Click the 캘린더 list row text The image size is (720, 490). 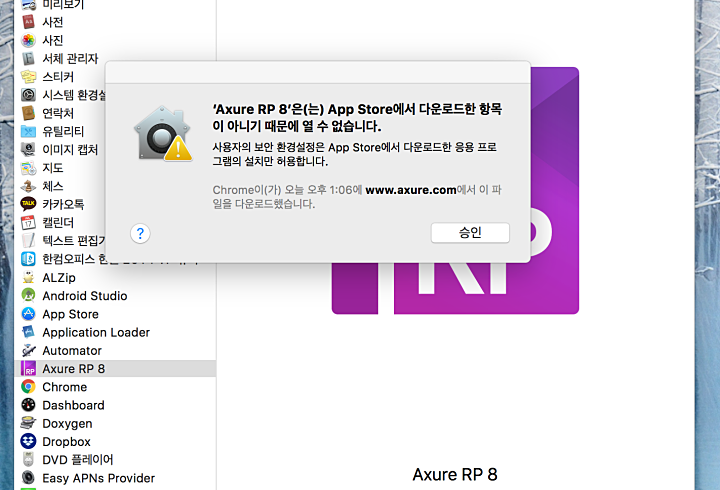pos(58,223)
